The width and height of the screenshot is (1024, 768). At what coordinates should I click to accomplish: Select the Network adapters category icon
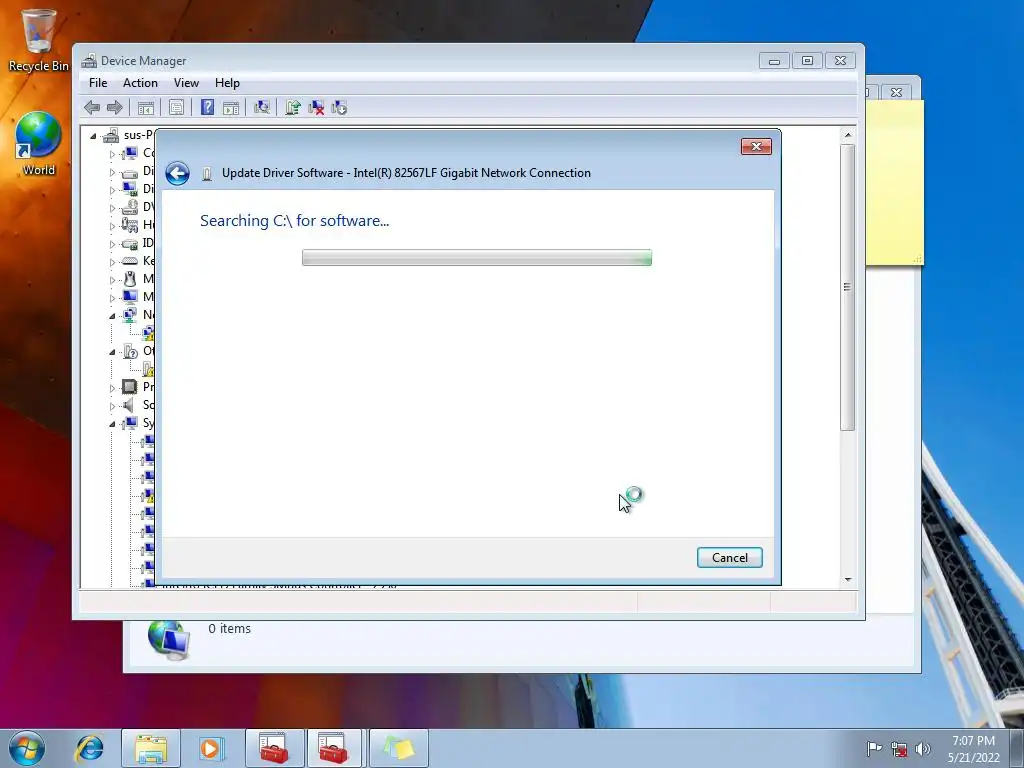click(129, 315)
